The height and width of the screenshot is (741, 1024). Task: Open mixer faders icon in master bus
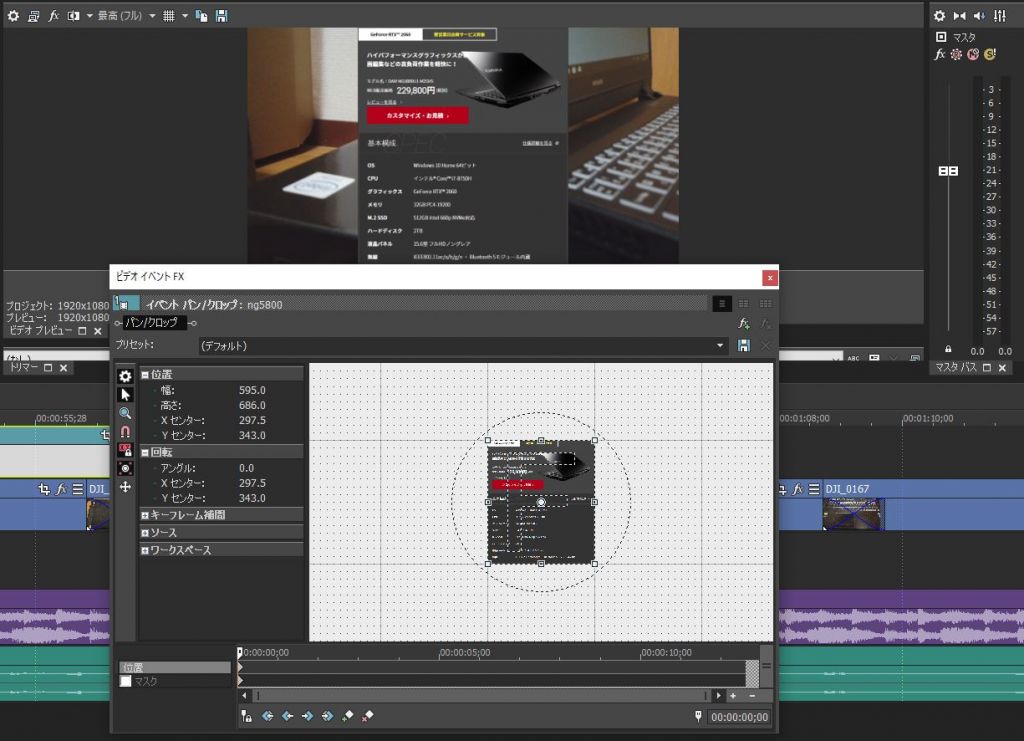[1000, 16]
